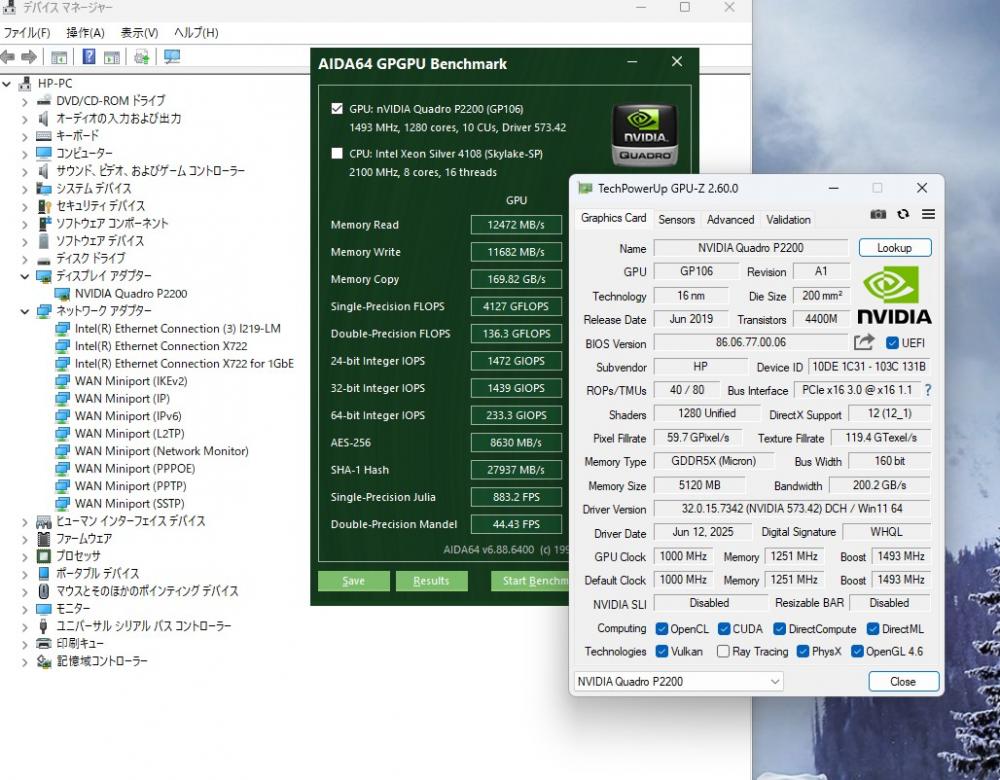Toggle the Vulkan checkbox
The height and width of the screenshot is (780, 1000).
[x=661, y=651]
